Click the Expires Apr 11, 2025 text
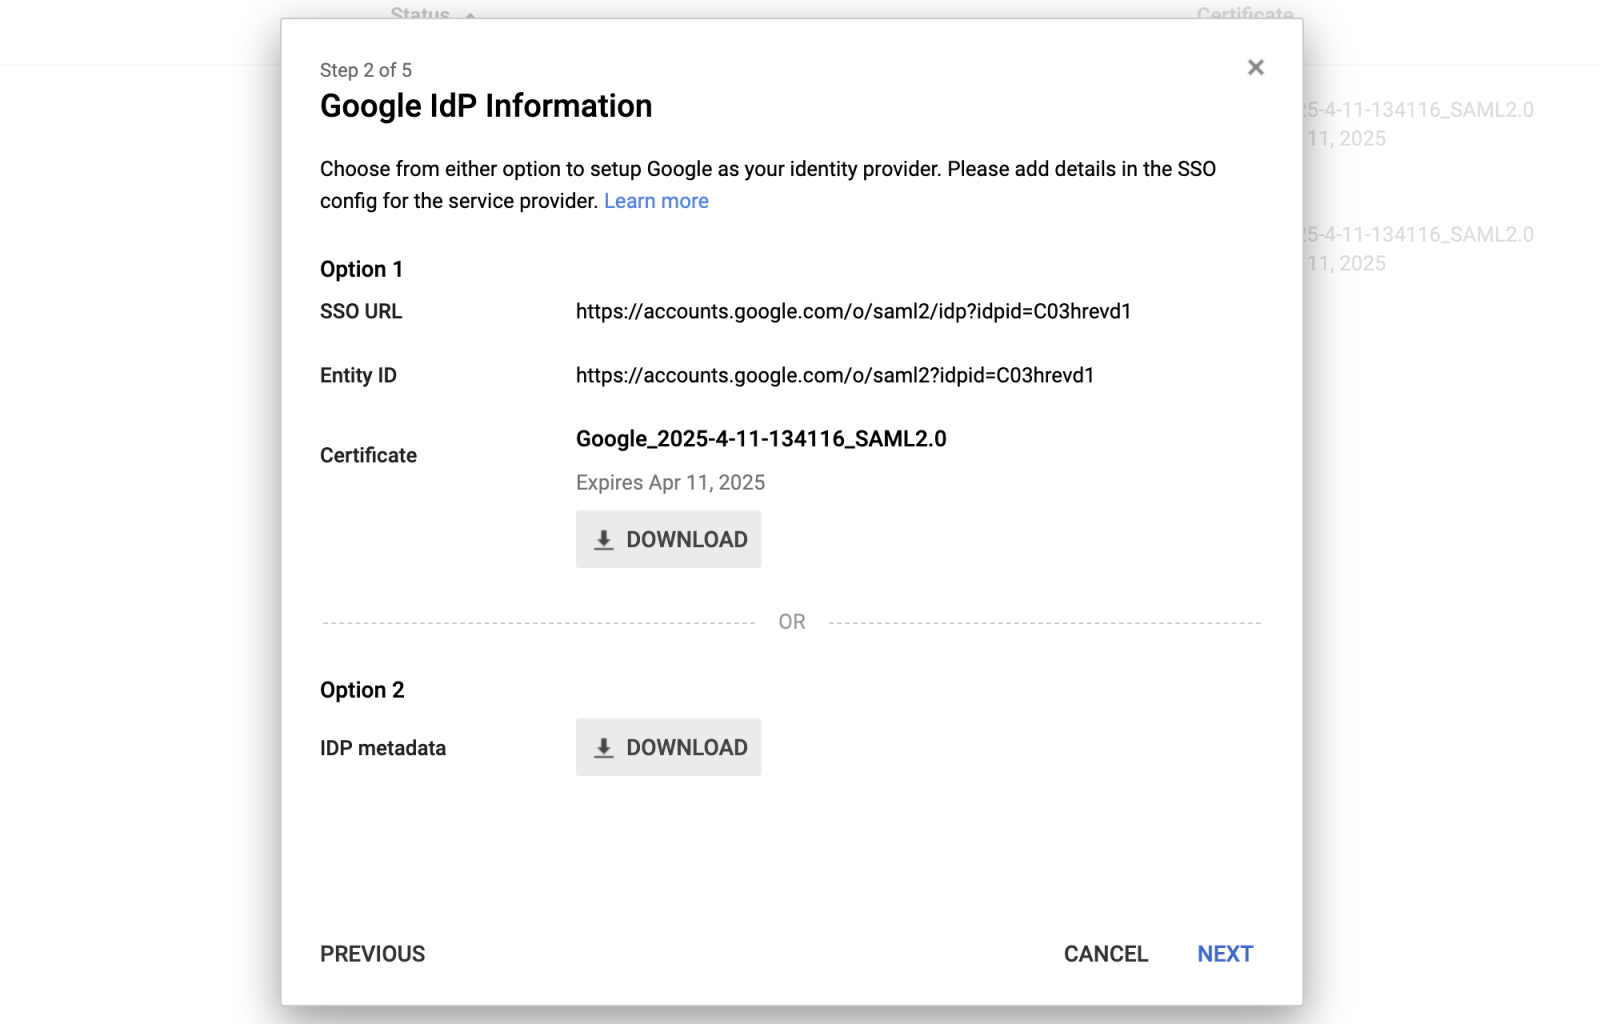1600x1024 pixels. pyautogui.click(x=670, y=482)
